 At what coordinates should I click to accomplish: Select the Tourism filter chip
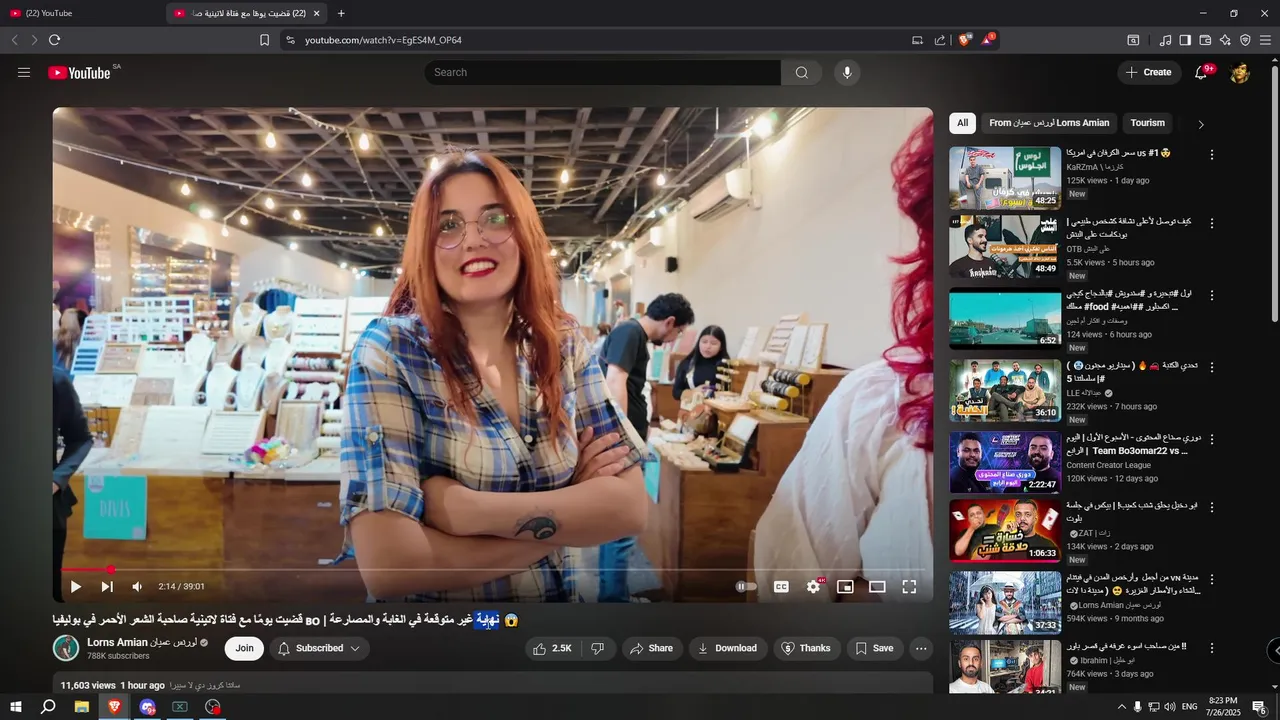[x=1147, y=123]
